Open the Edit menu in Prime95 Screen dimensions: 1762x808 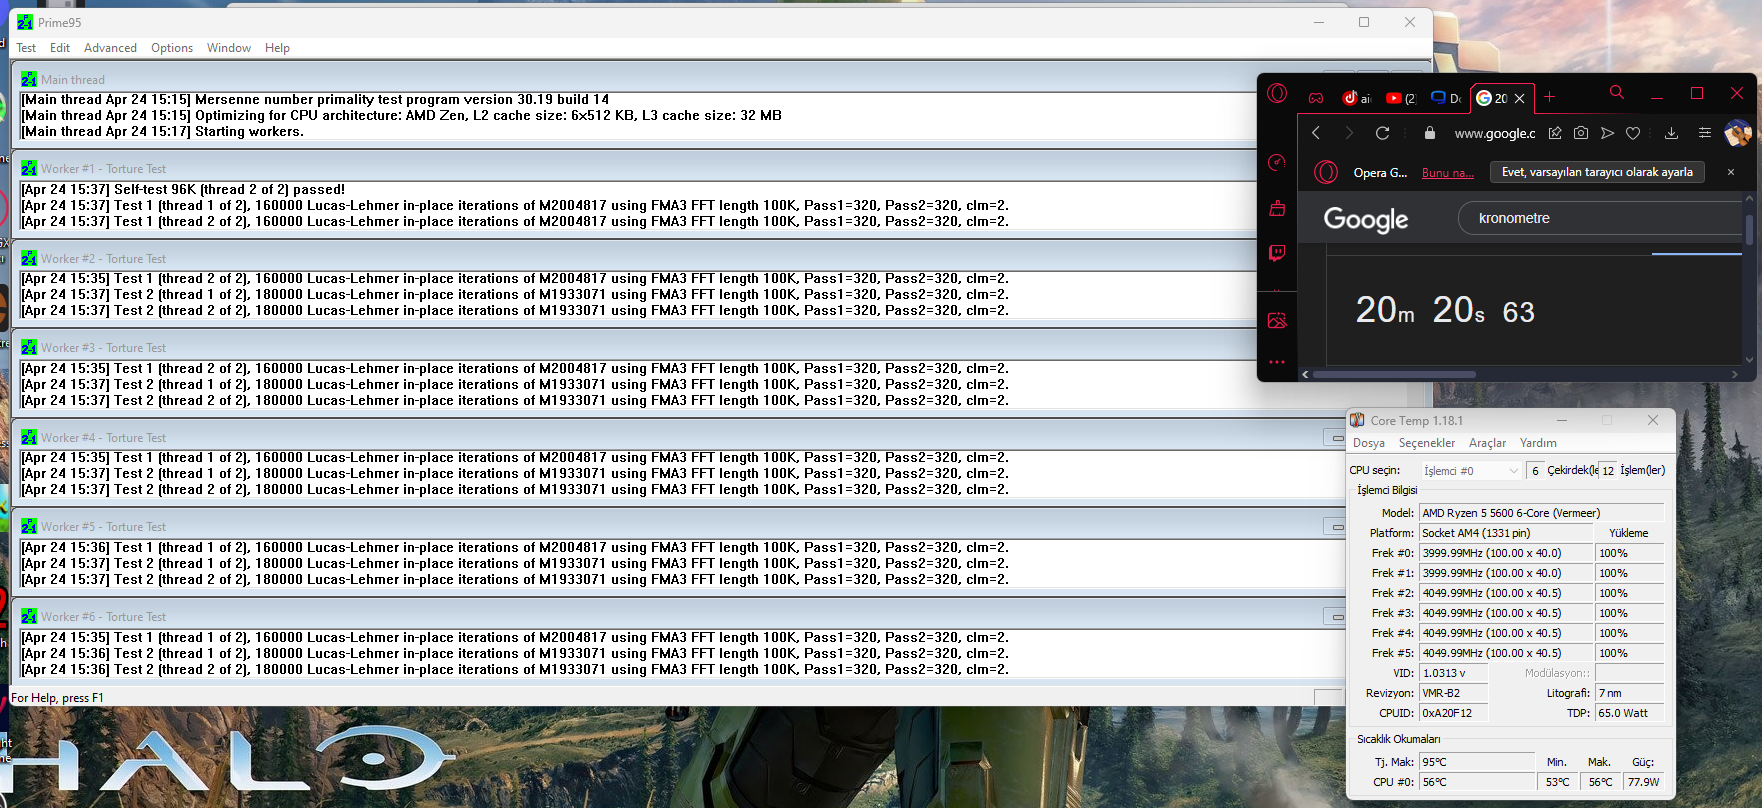60,48
